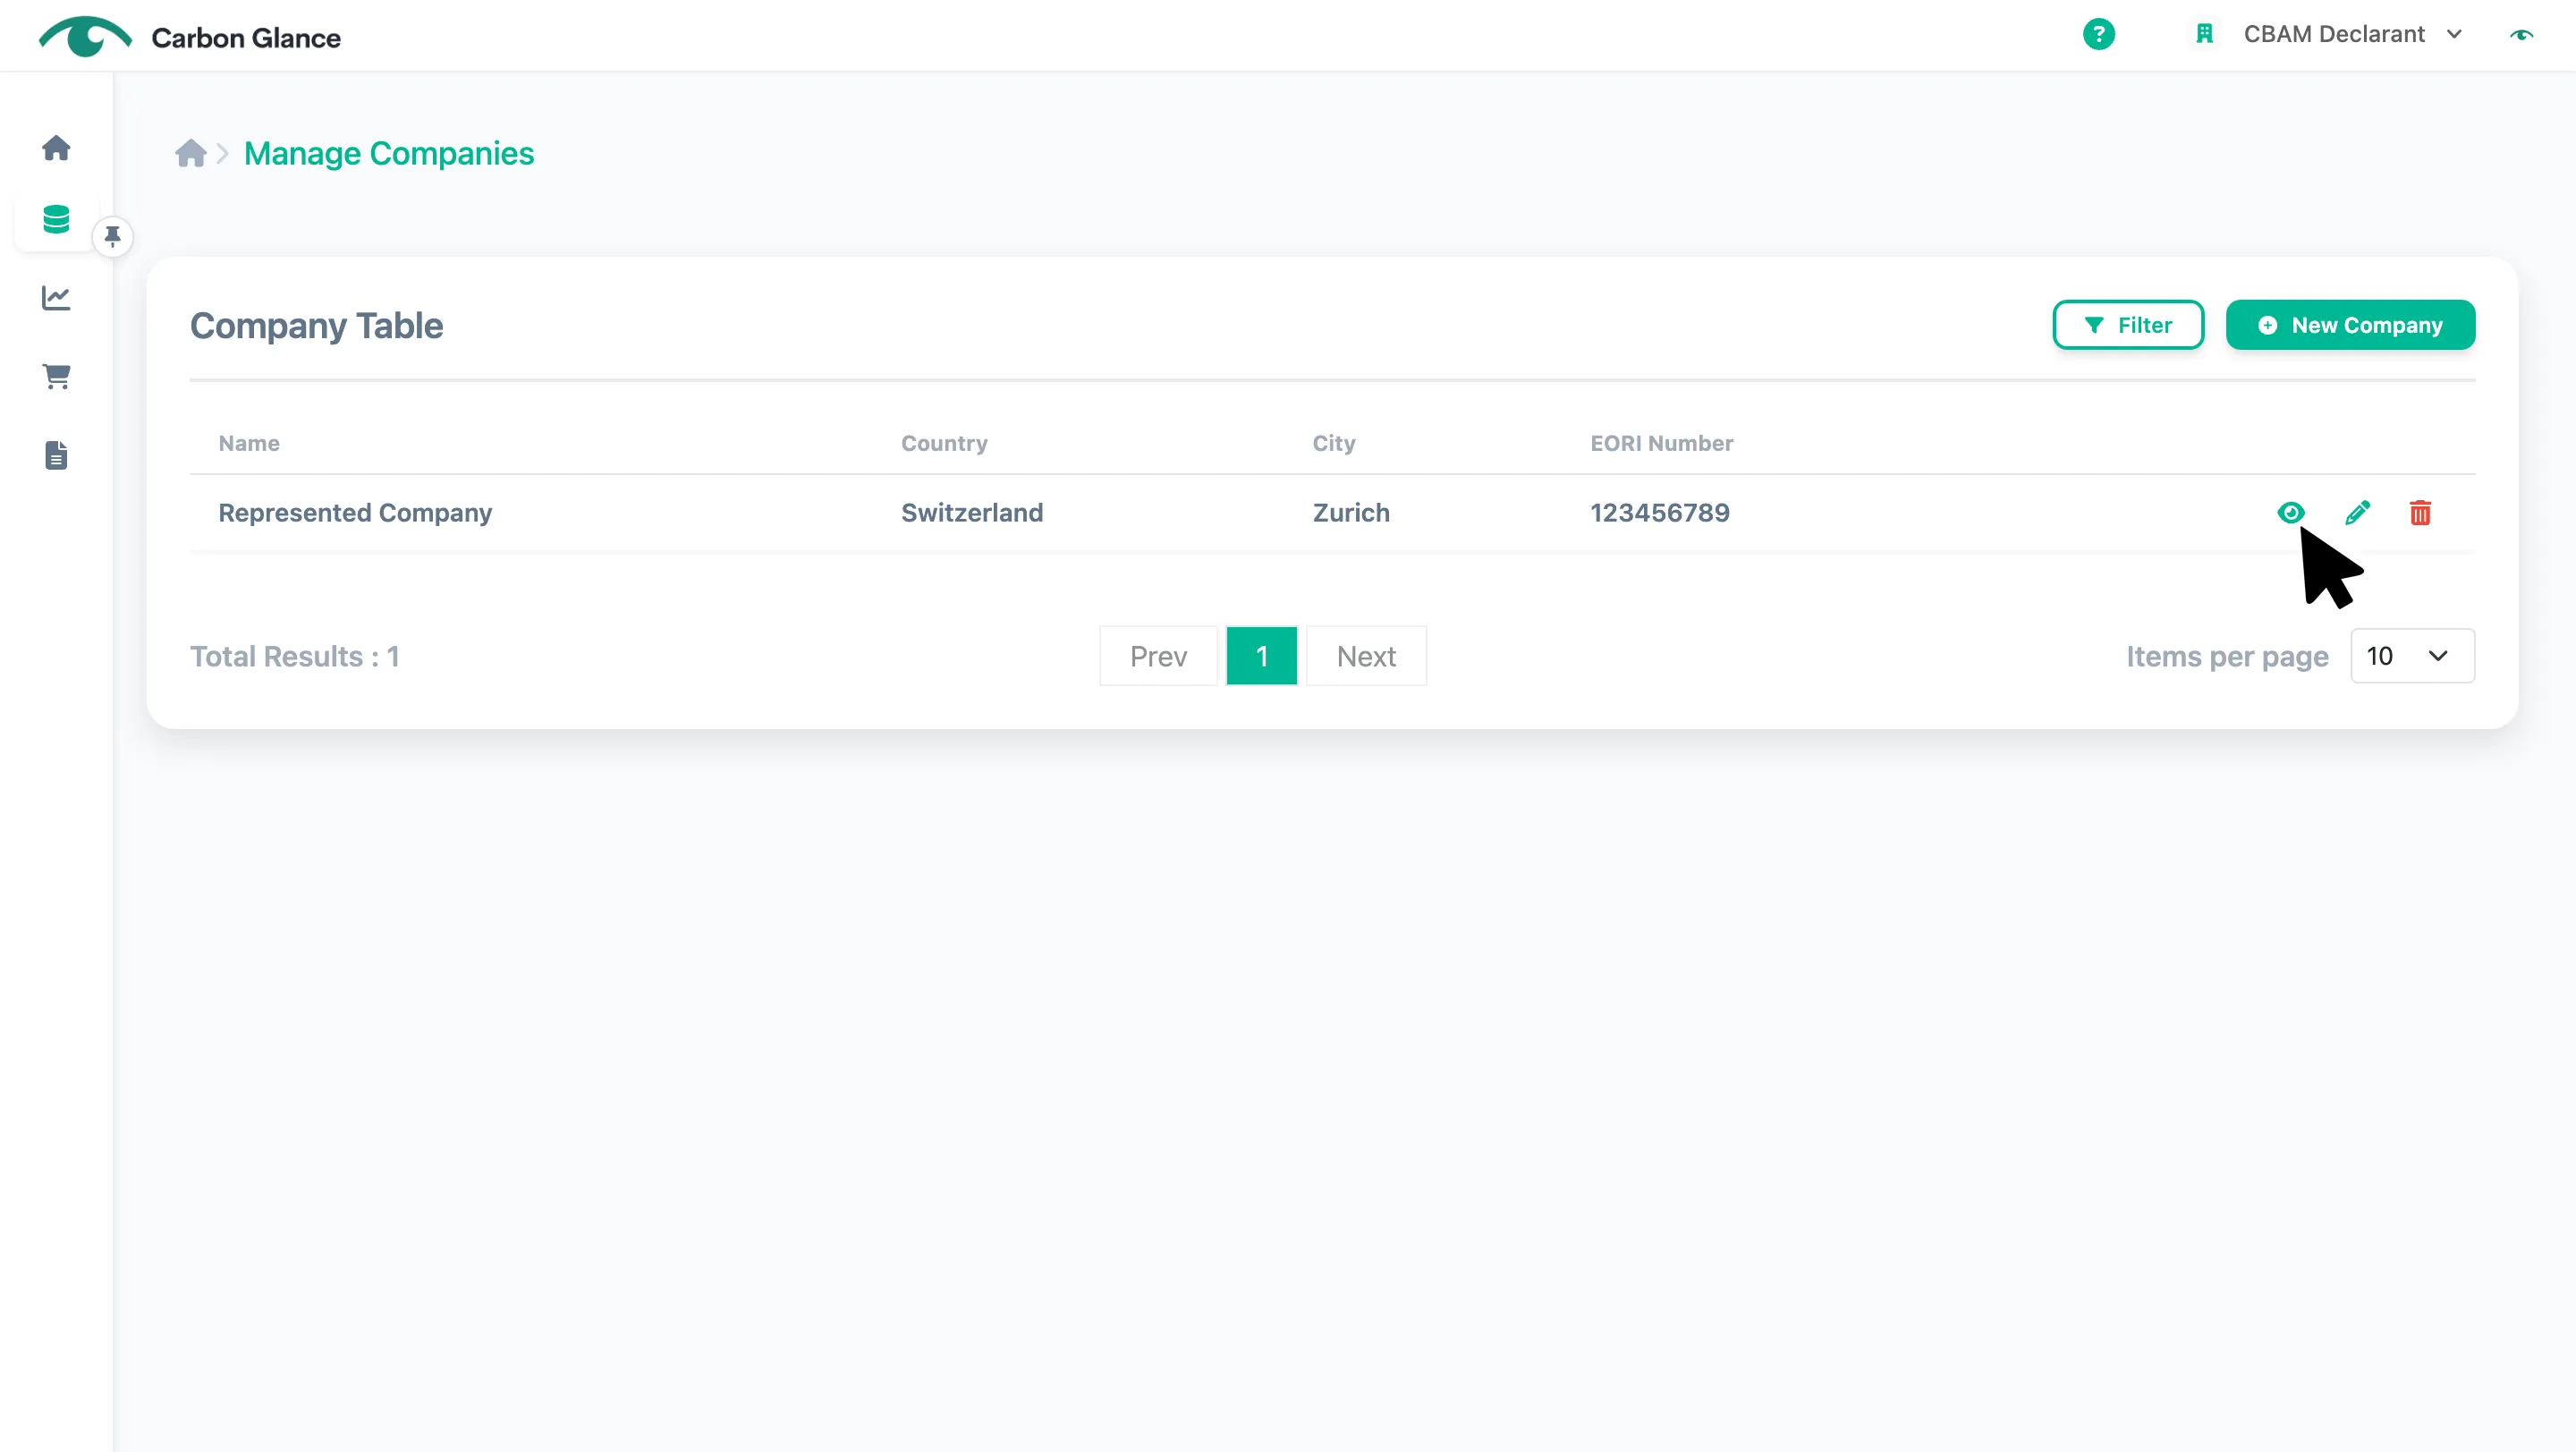Toggle the sidebar pin button

pos(112,237)
